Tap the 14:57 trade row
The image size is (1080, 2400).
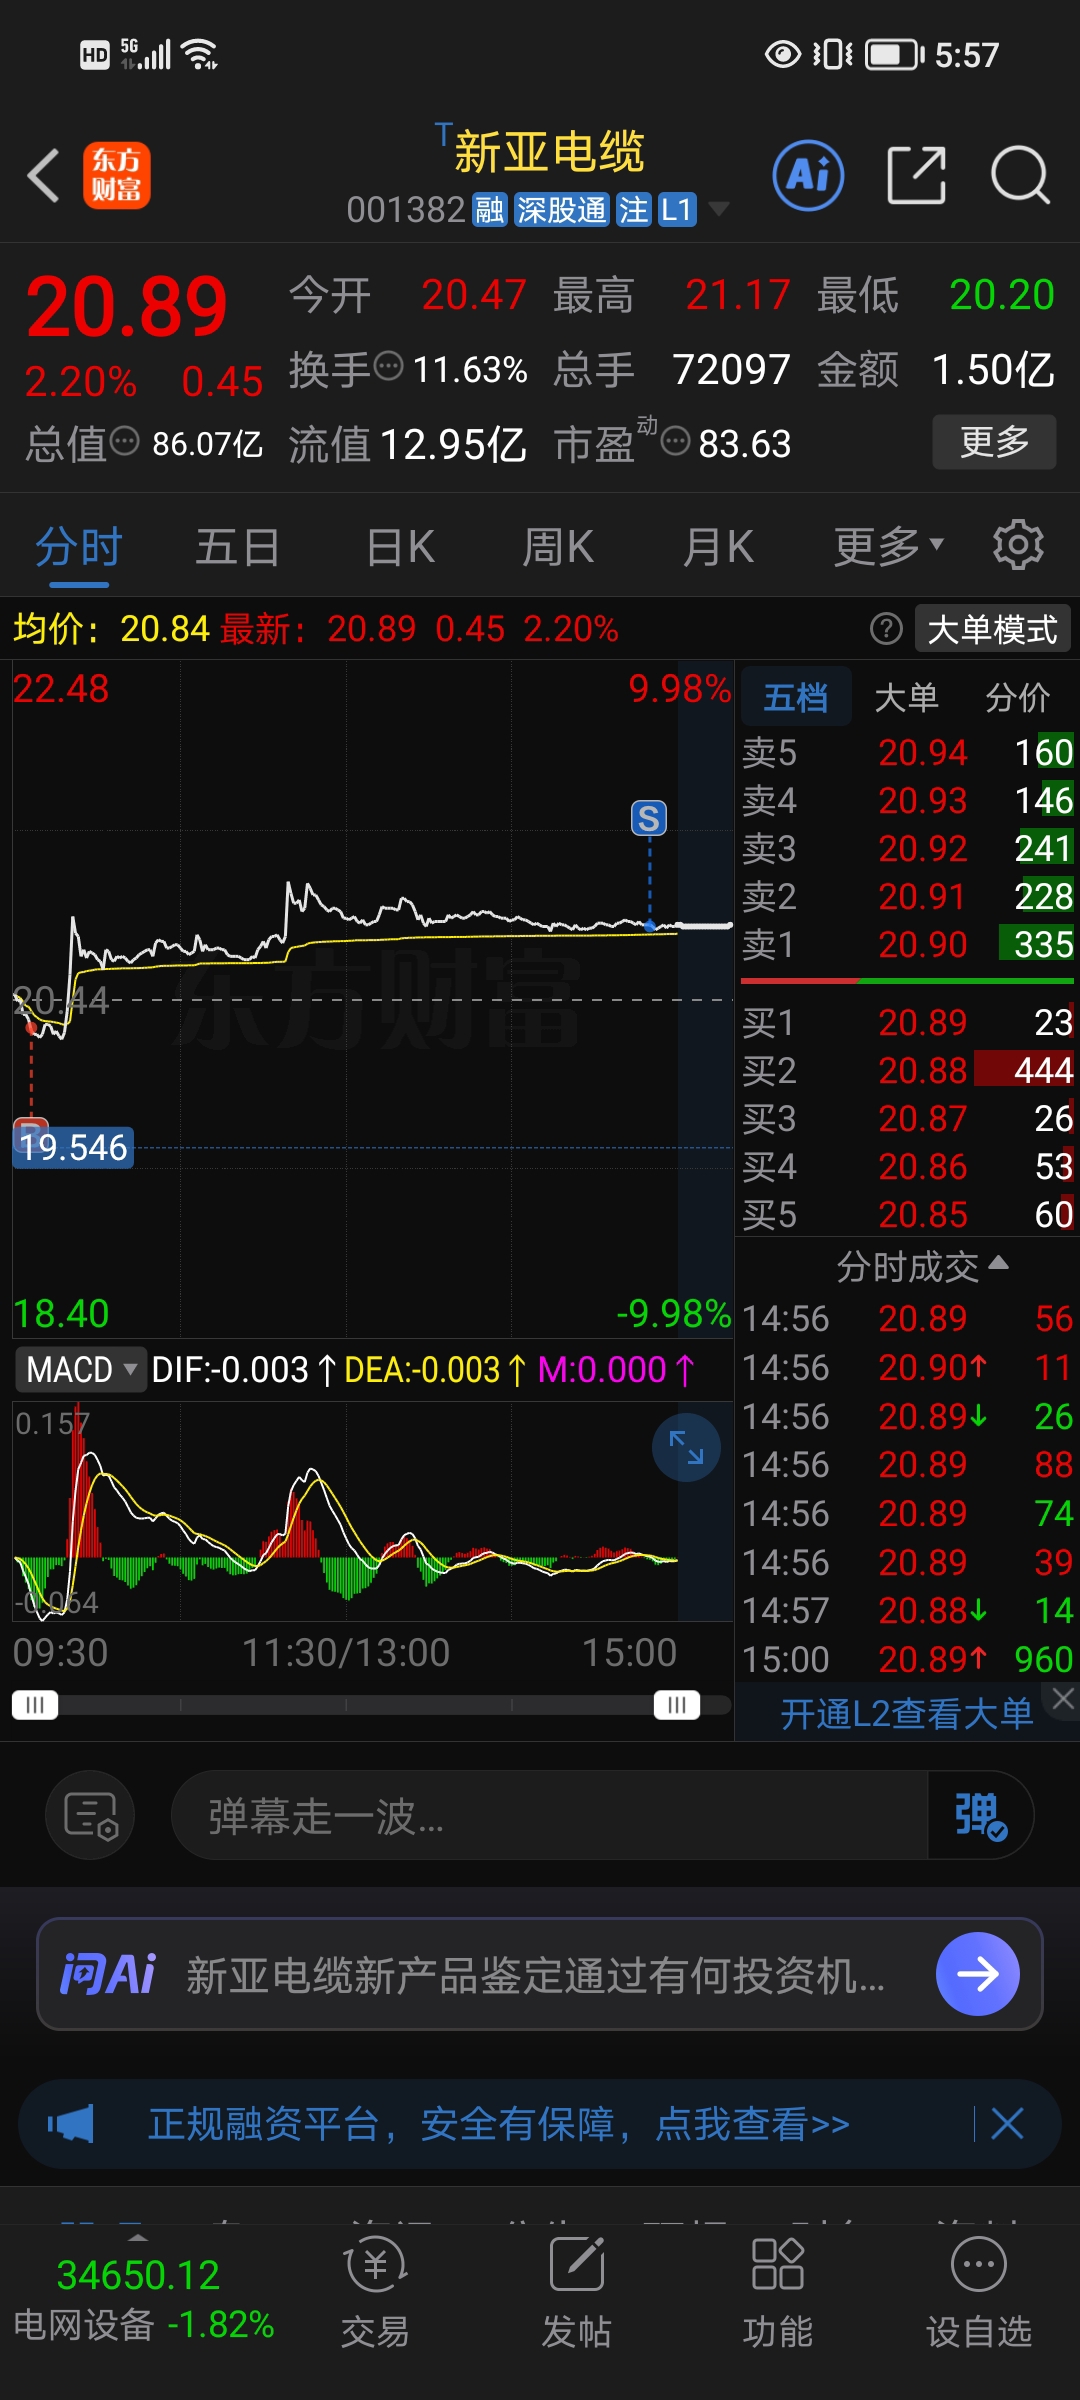[908, 1610]
